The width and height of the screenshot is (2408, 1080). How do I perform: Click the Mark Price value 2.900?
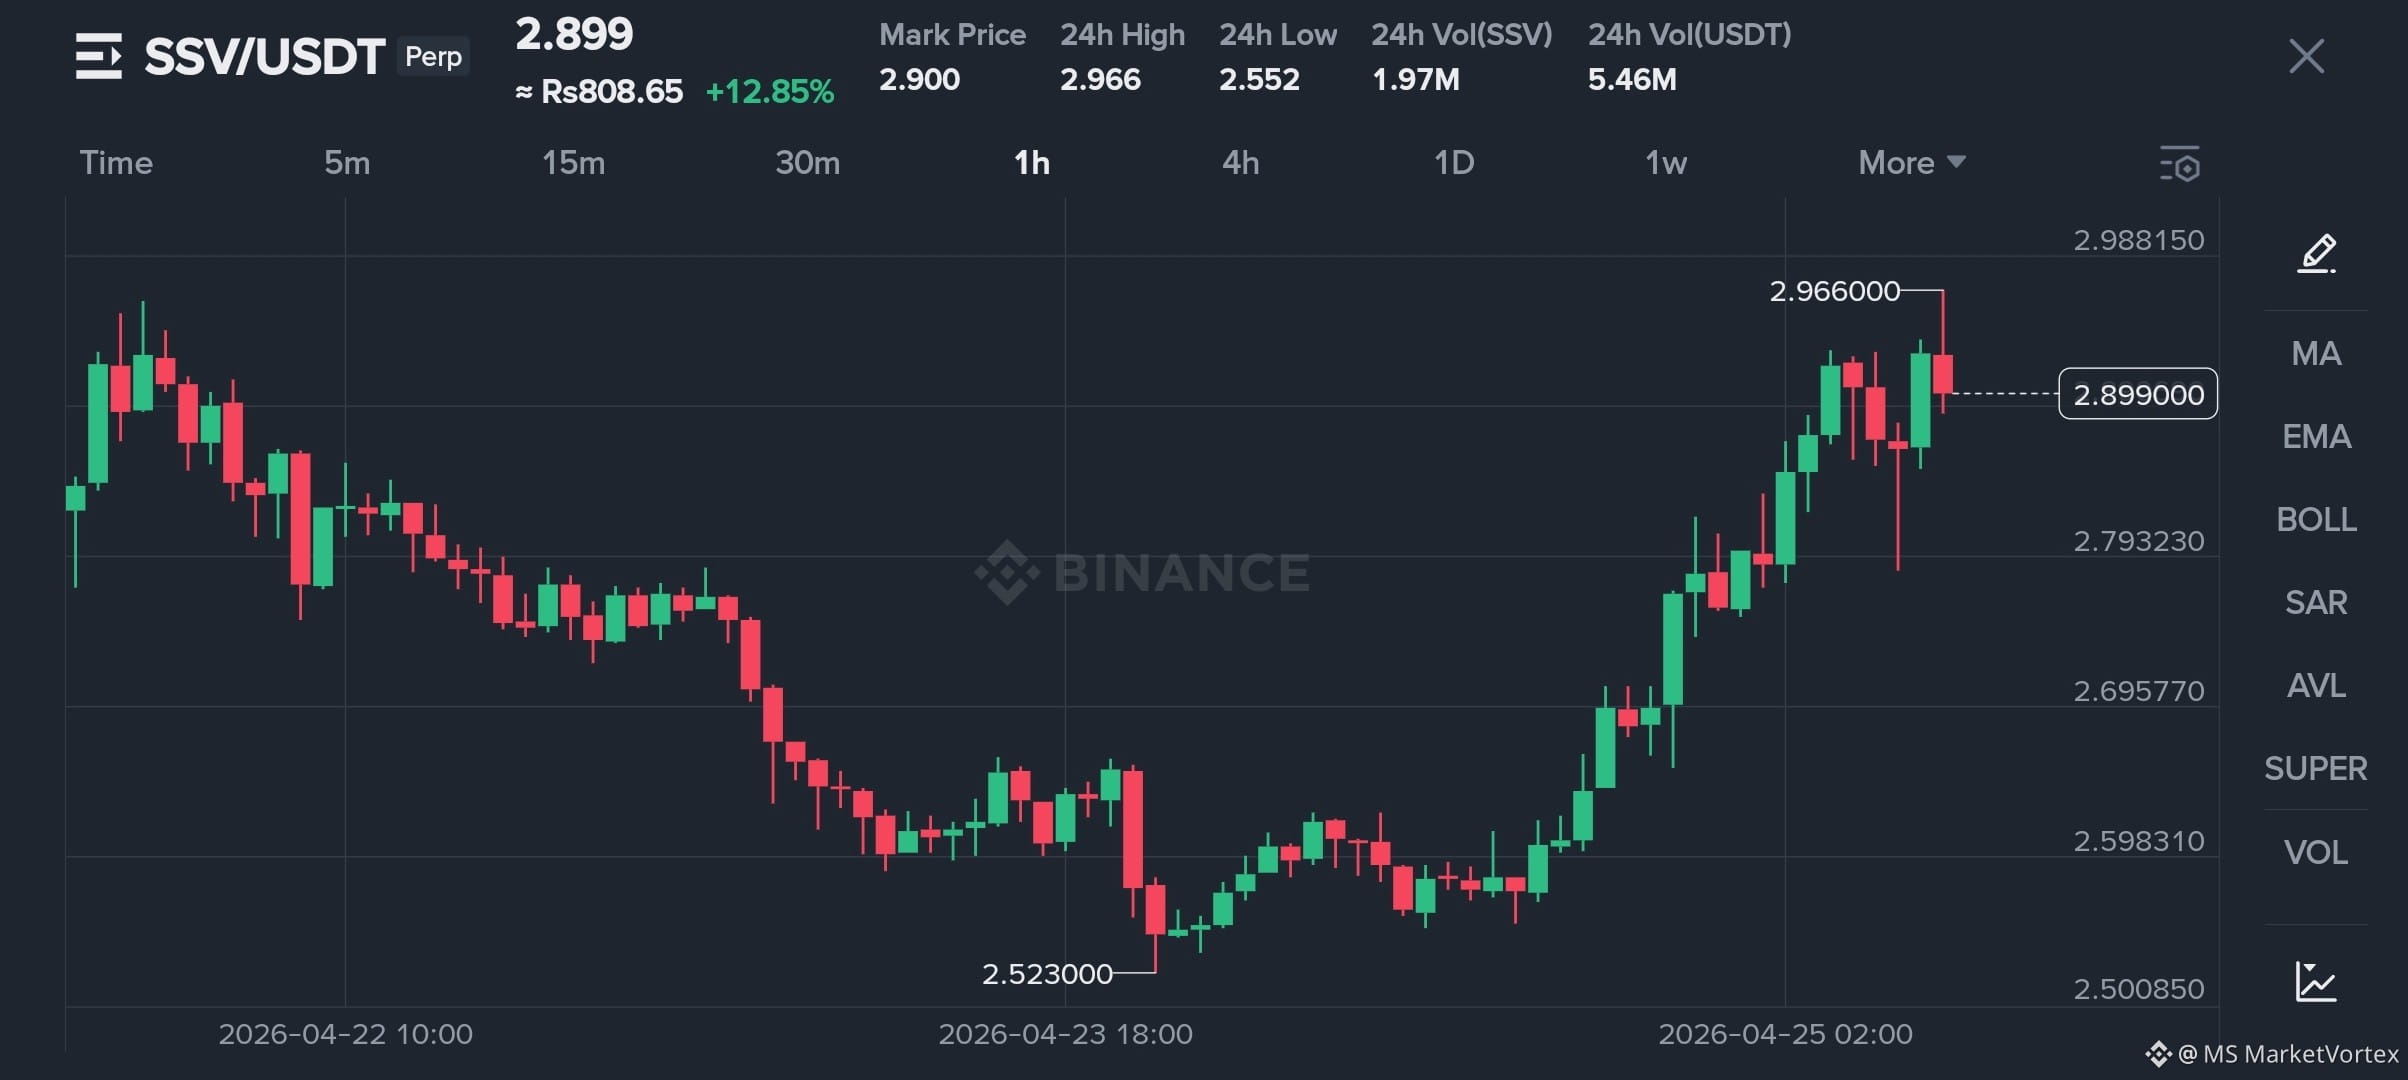tap(919, 80)
